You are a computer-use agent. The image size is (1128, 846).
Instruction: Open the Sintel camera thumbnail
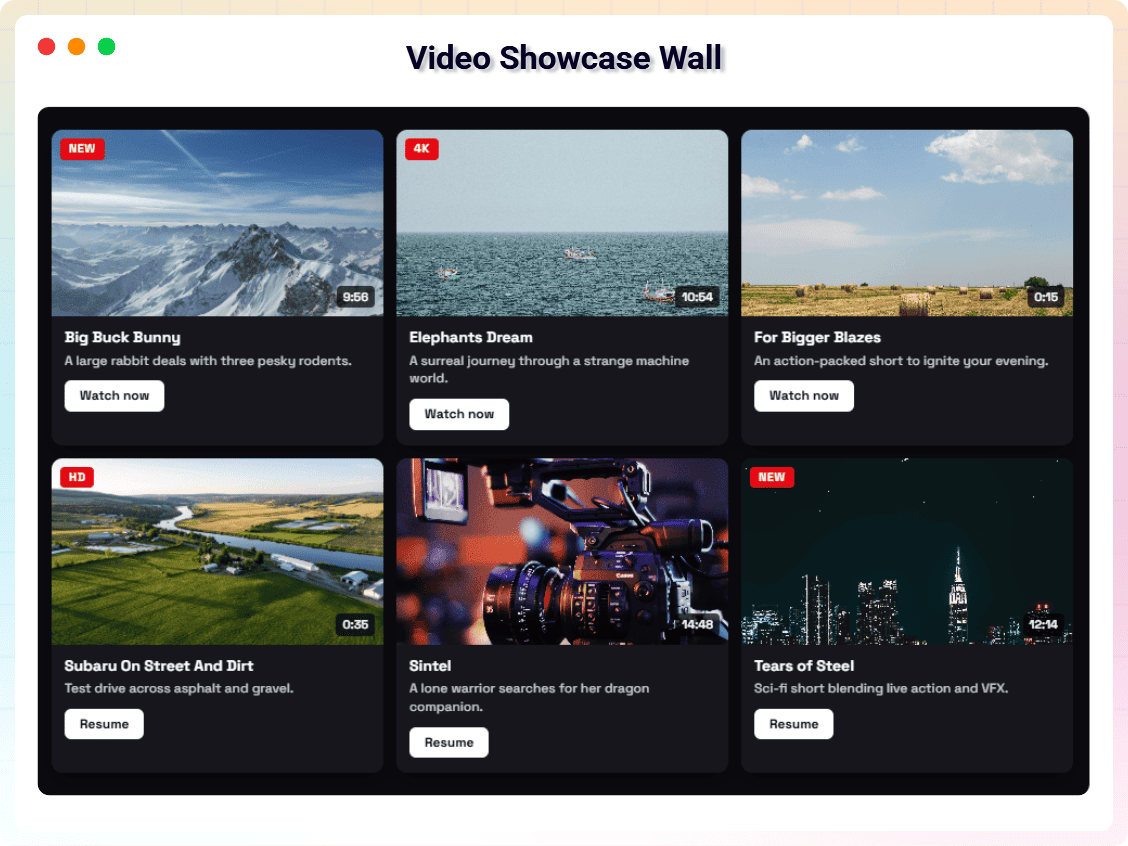click(562, 551)
